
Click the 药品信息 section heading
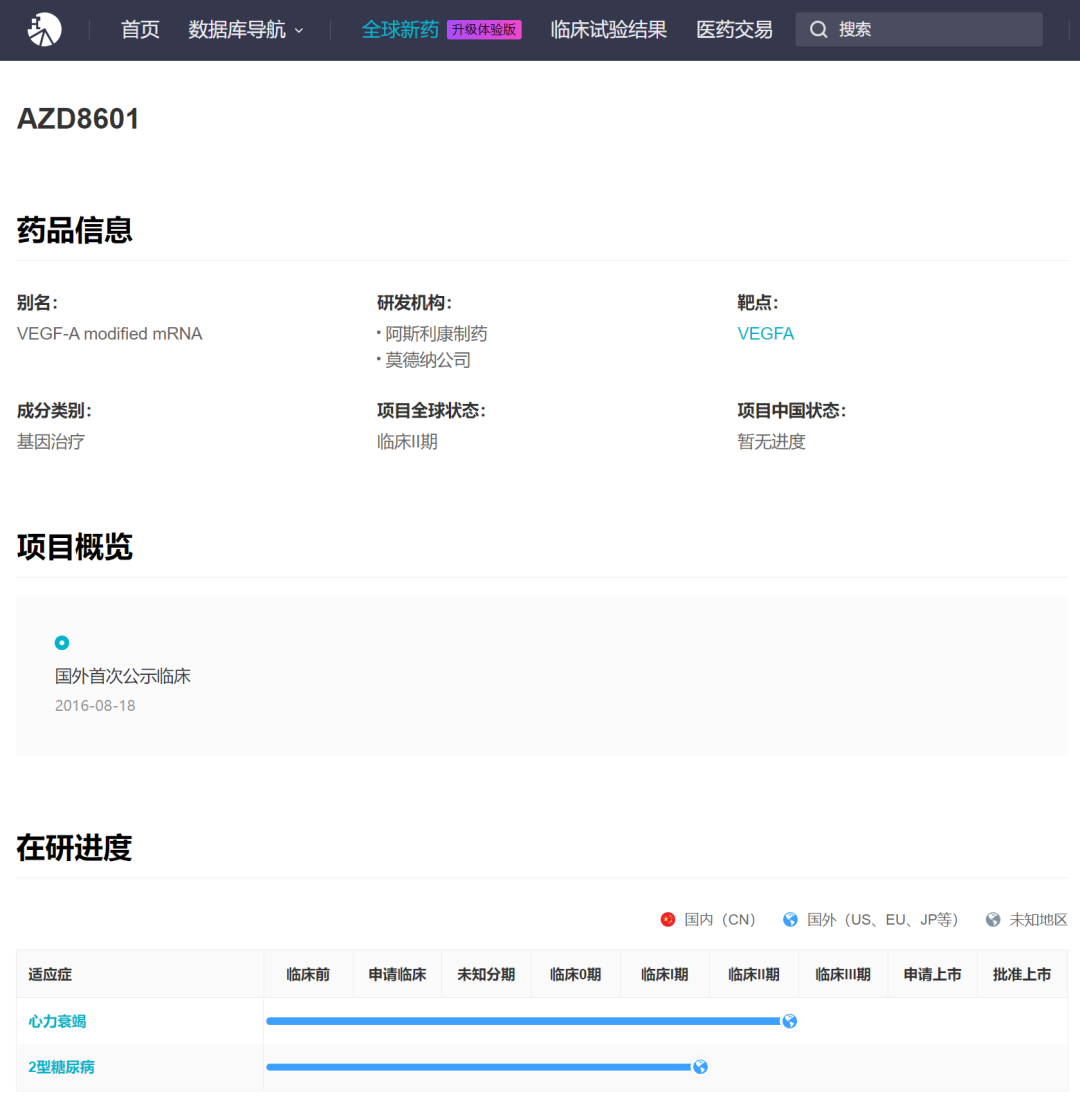[75, 230]
